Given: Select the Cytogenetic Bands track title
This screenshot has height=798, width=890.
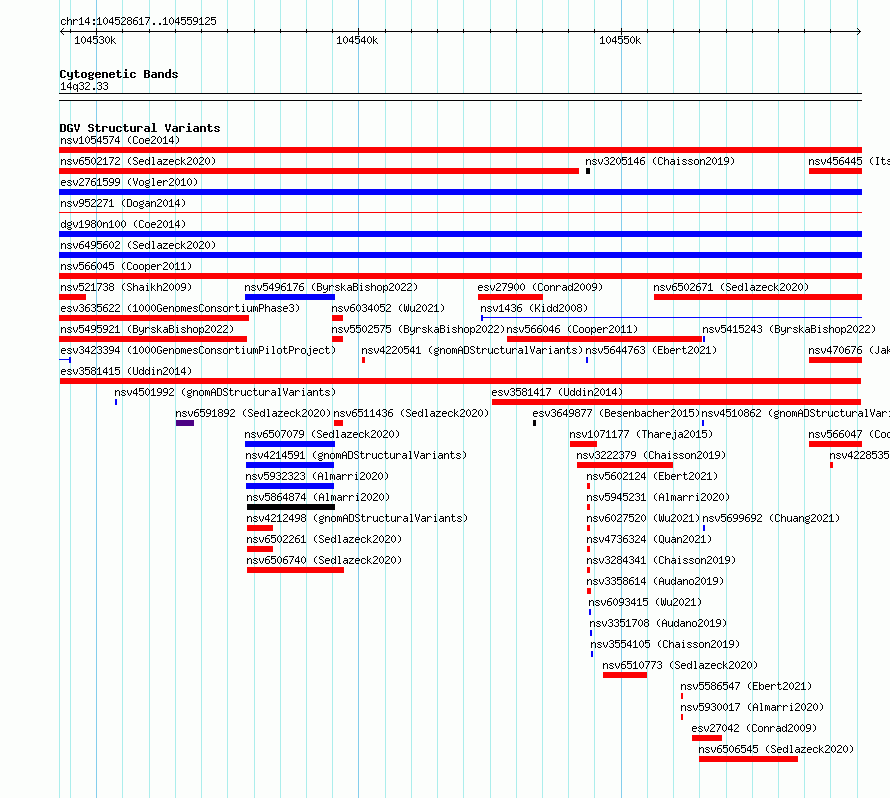Looking at the screenshot, I should point(119,74).
